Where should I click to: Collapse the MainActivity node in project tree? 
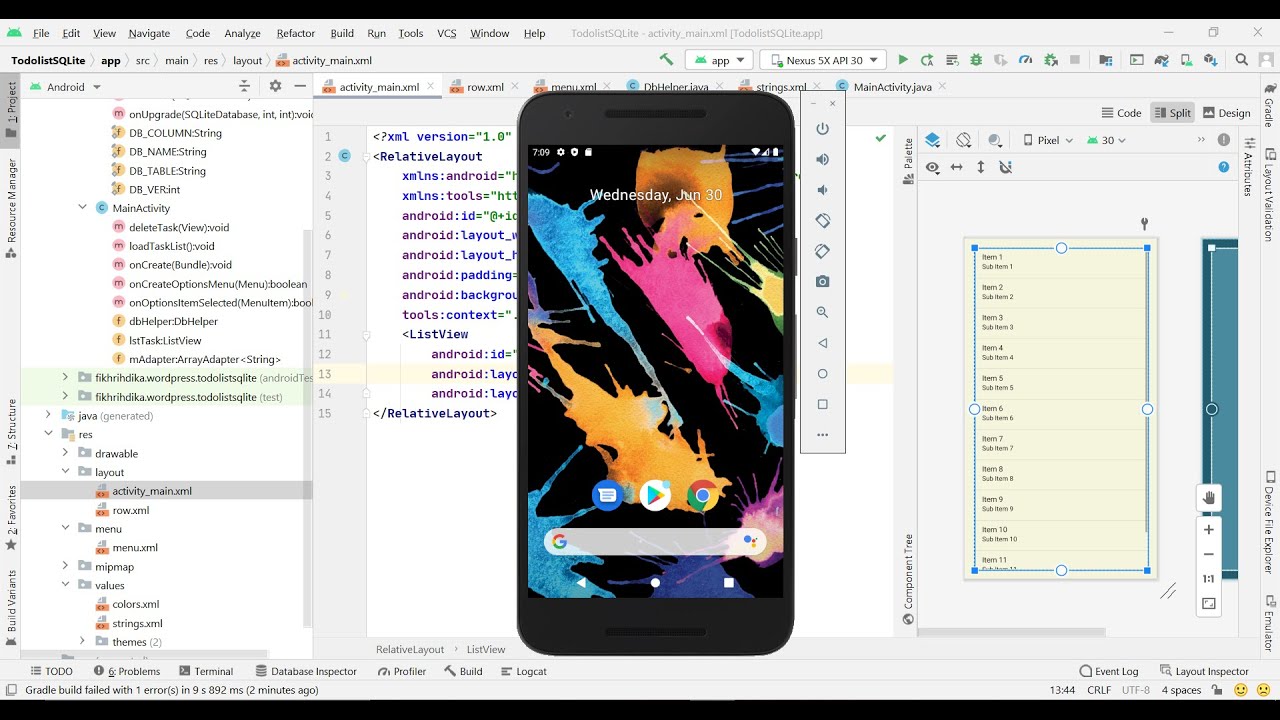(x=83, y=208)
